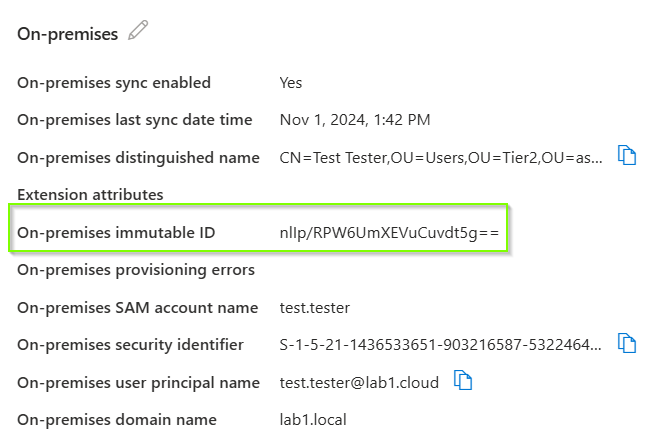
Task: Click the On-premises provisioning errors label
Action: 136,270
